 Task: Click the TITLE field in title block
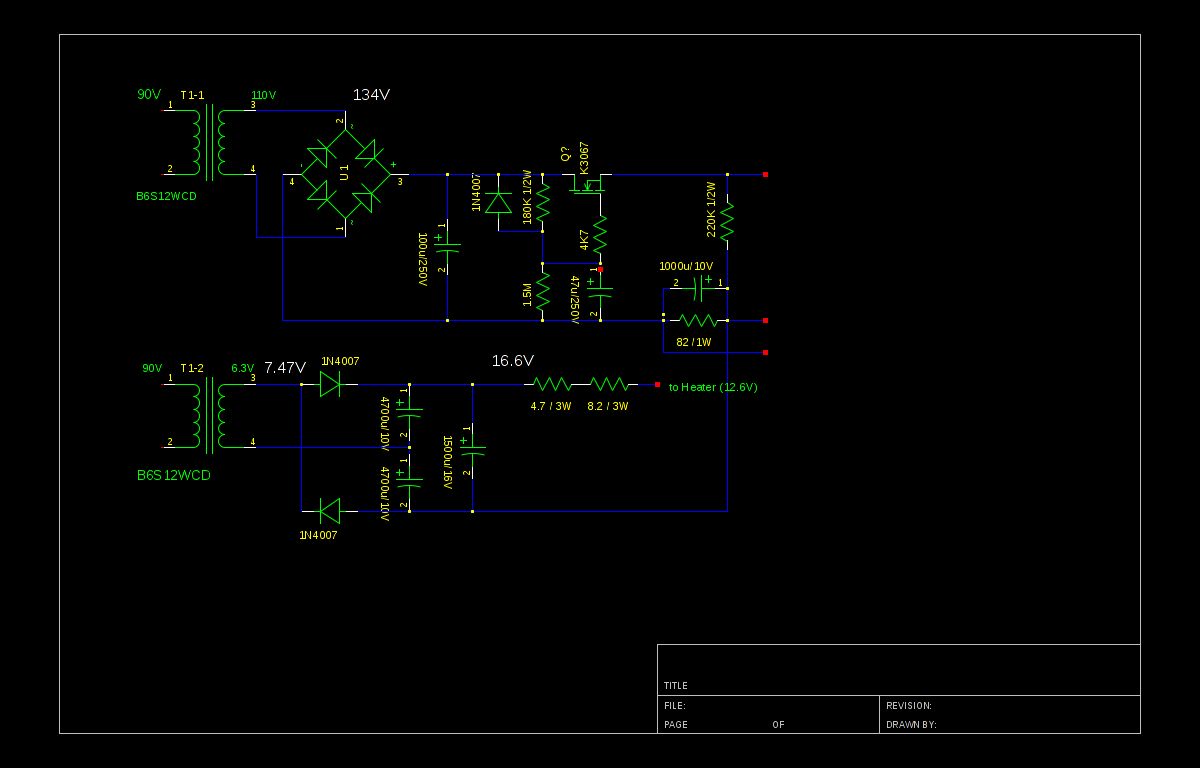click(898, 670)
